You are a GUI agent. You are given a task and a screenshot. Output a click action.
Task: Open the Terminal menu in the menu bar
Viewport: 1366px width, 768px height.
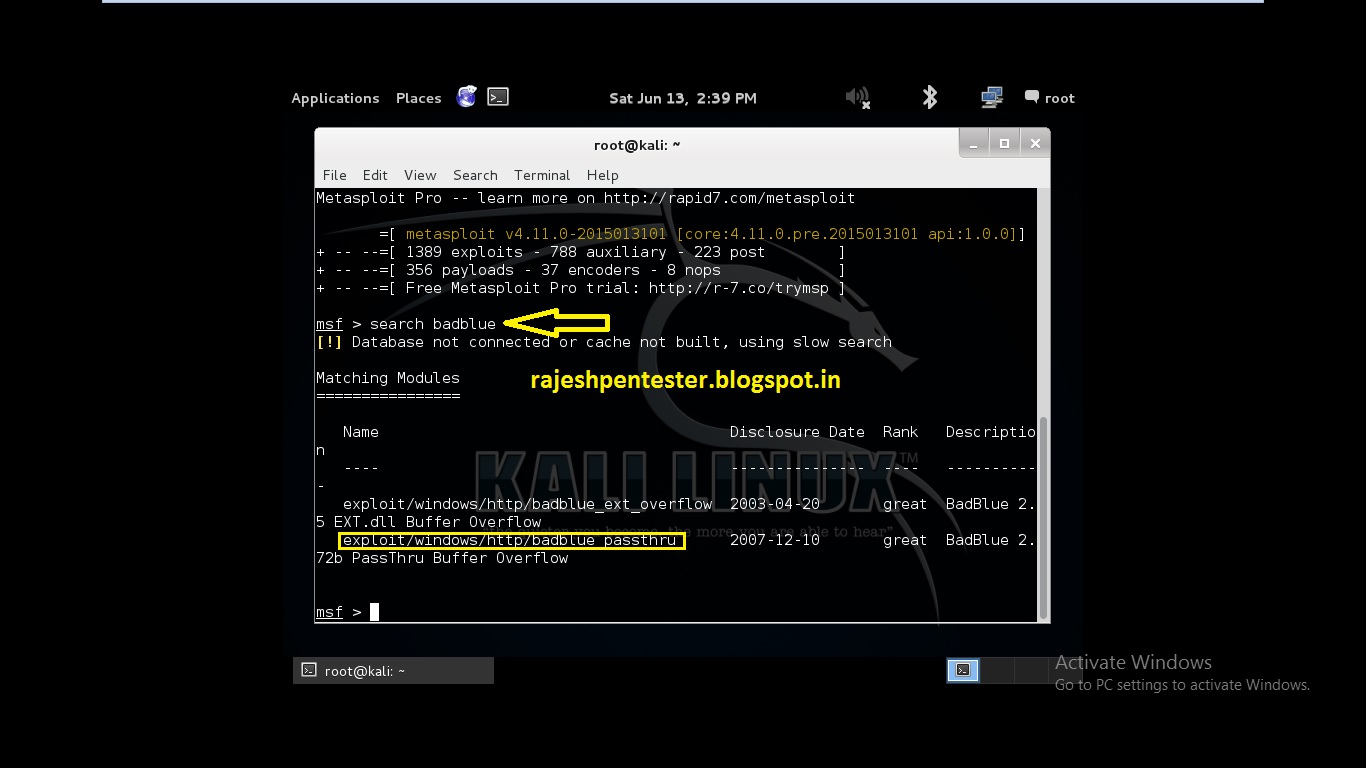click(541, 175)
